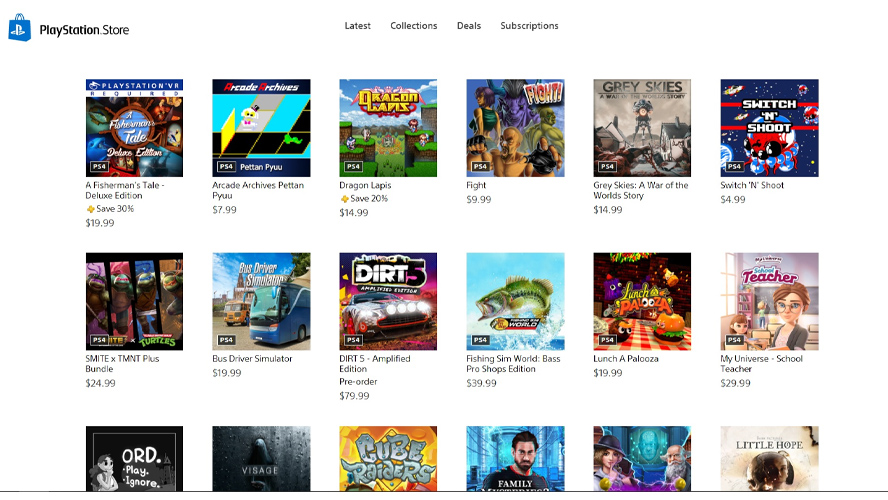
Task: Click the PS Plus Save 30% badge icon
Action: (90, 209)
